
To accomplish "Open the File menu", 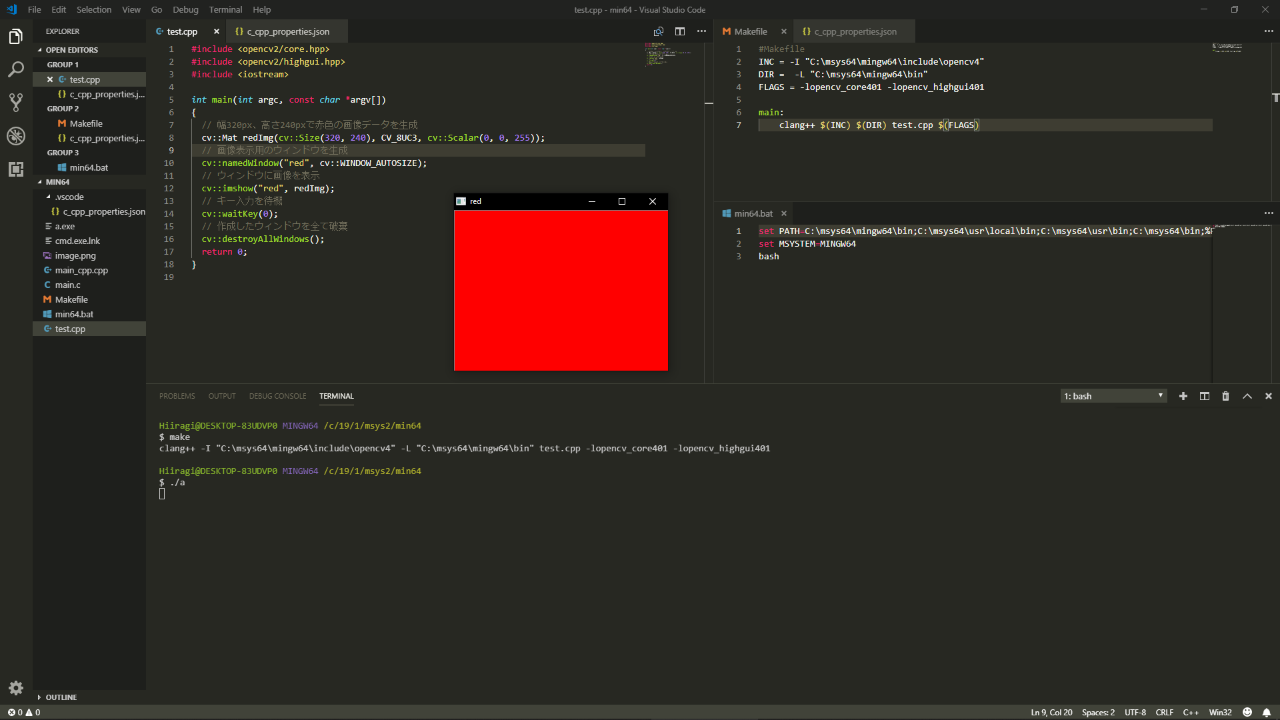I will (x=35, y=9).
